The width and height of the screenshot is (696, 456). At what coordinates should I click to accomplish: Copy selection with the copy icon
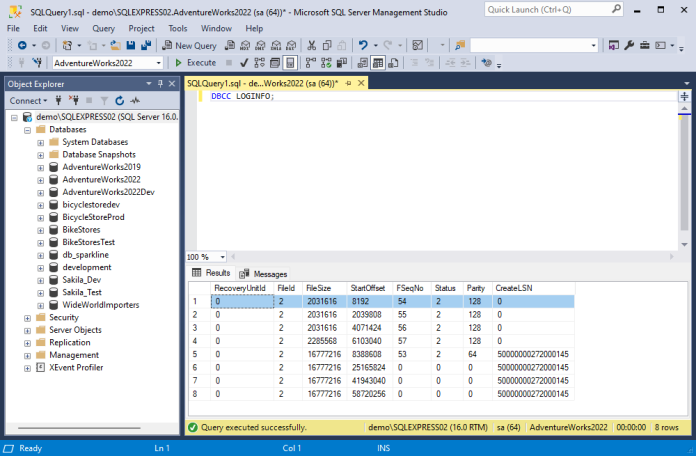pos(327,45)
